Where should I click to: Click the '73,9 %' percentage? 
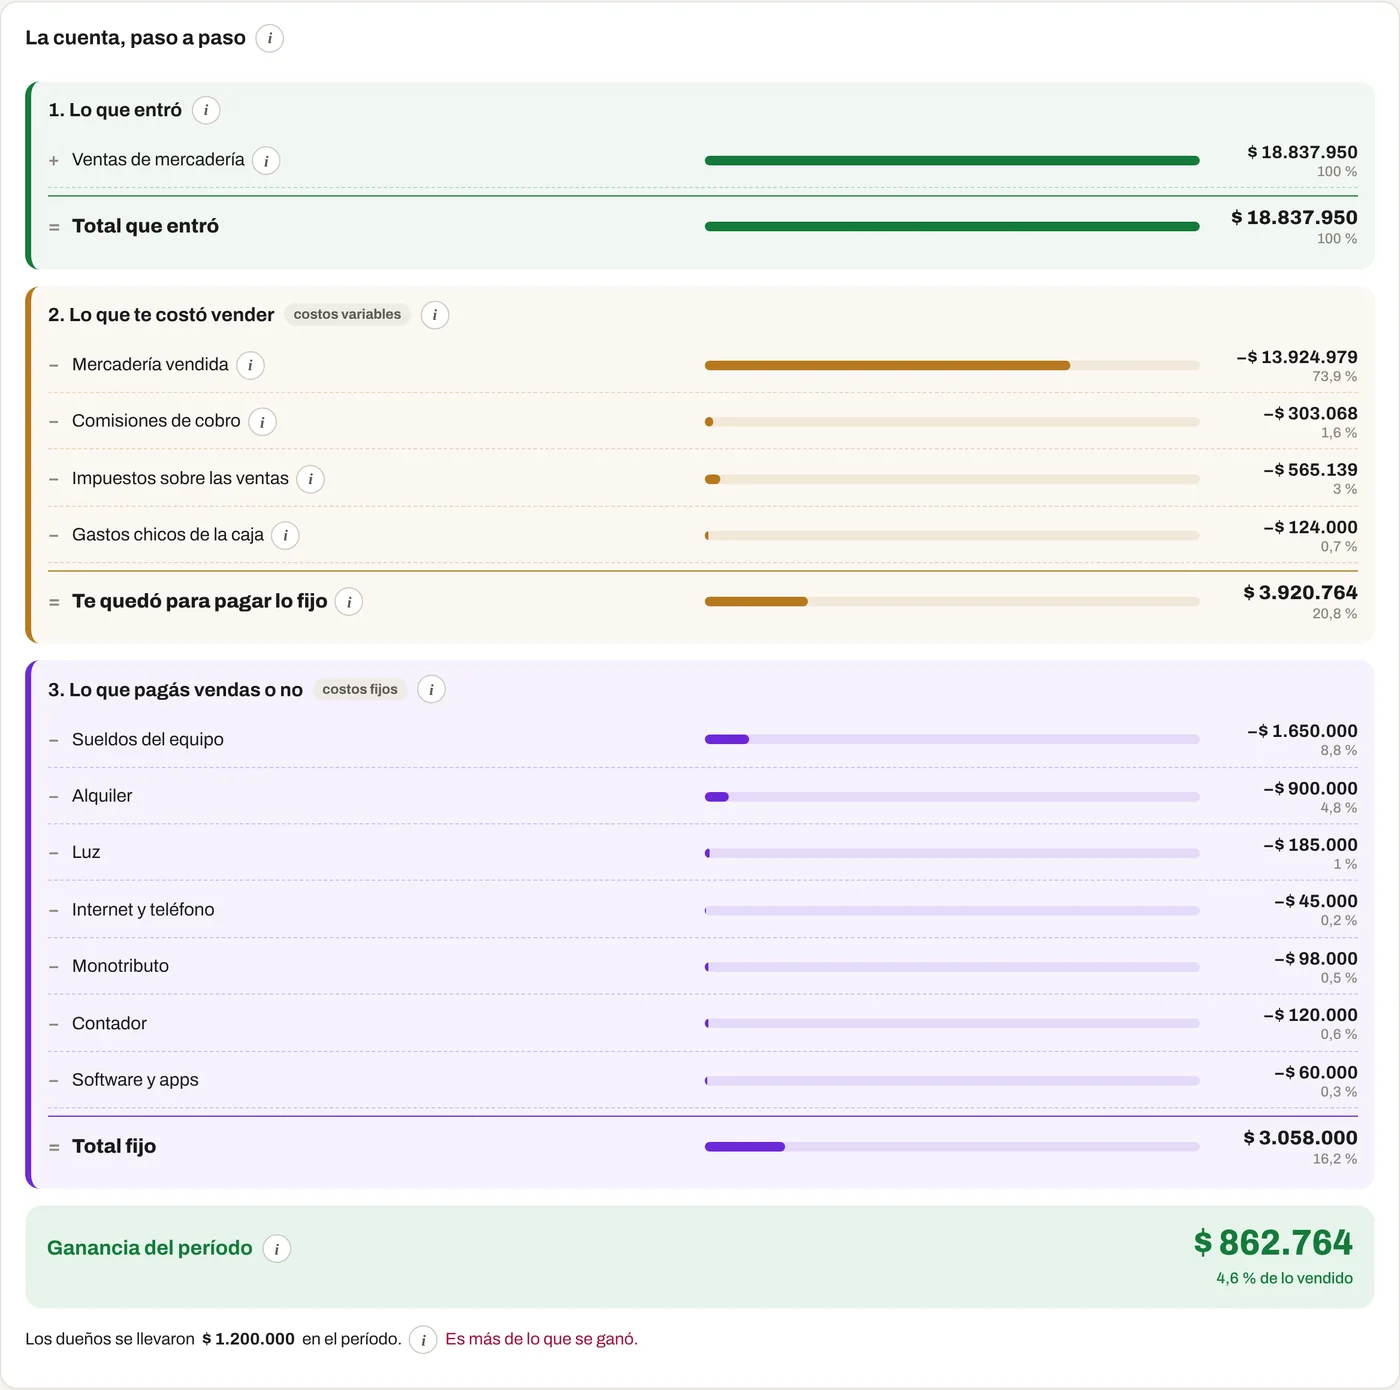click(1334, 377)
